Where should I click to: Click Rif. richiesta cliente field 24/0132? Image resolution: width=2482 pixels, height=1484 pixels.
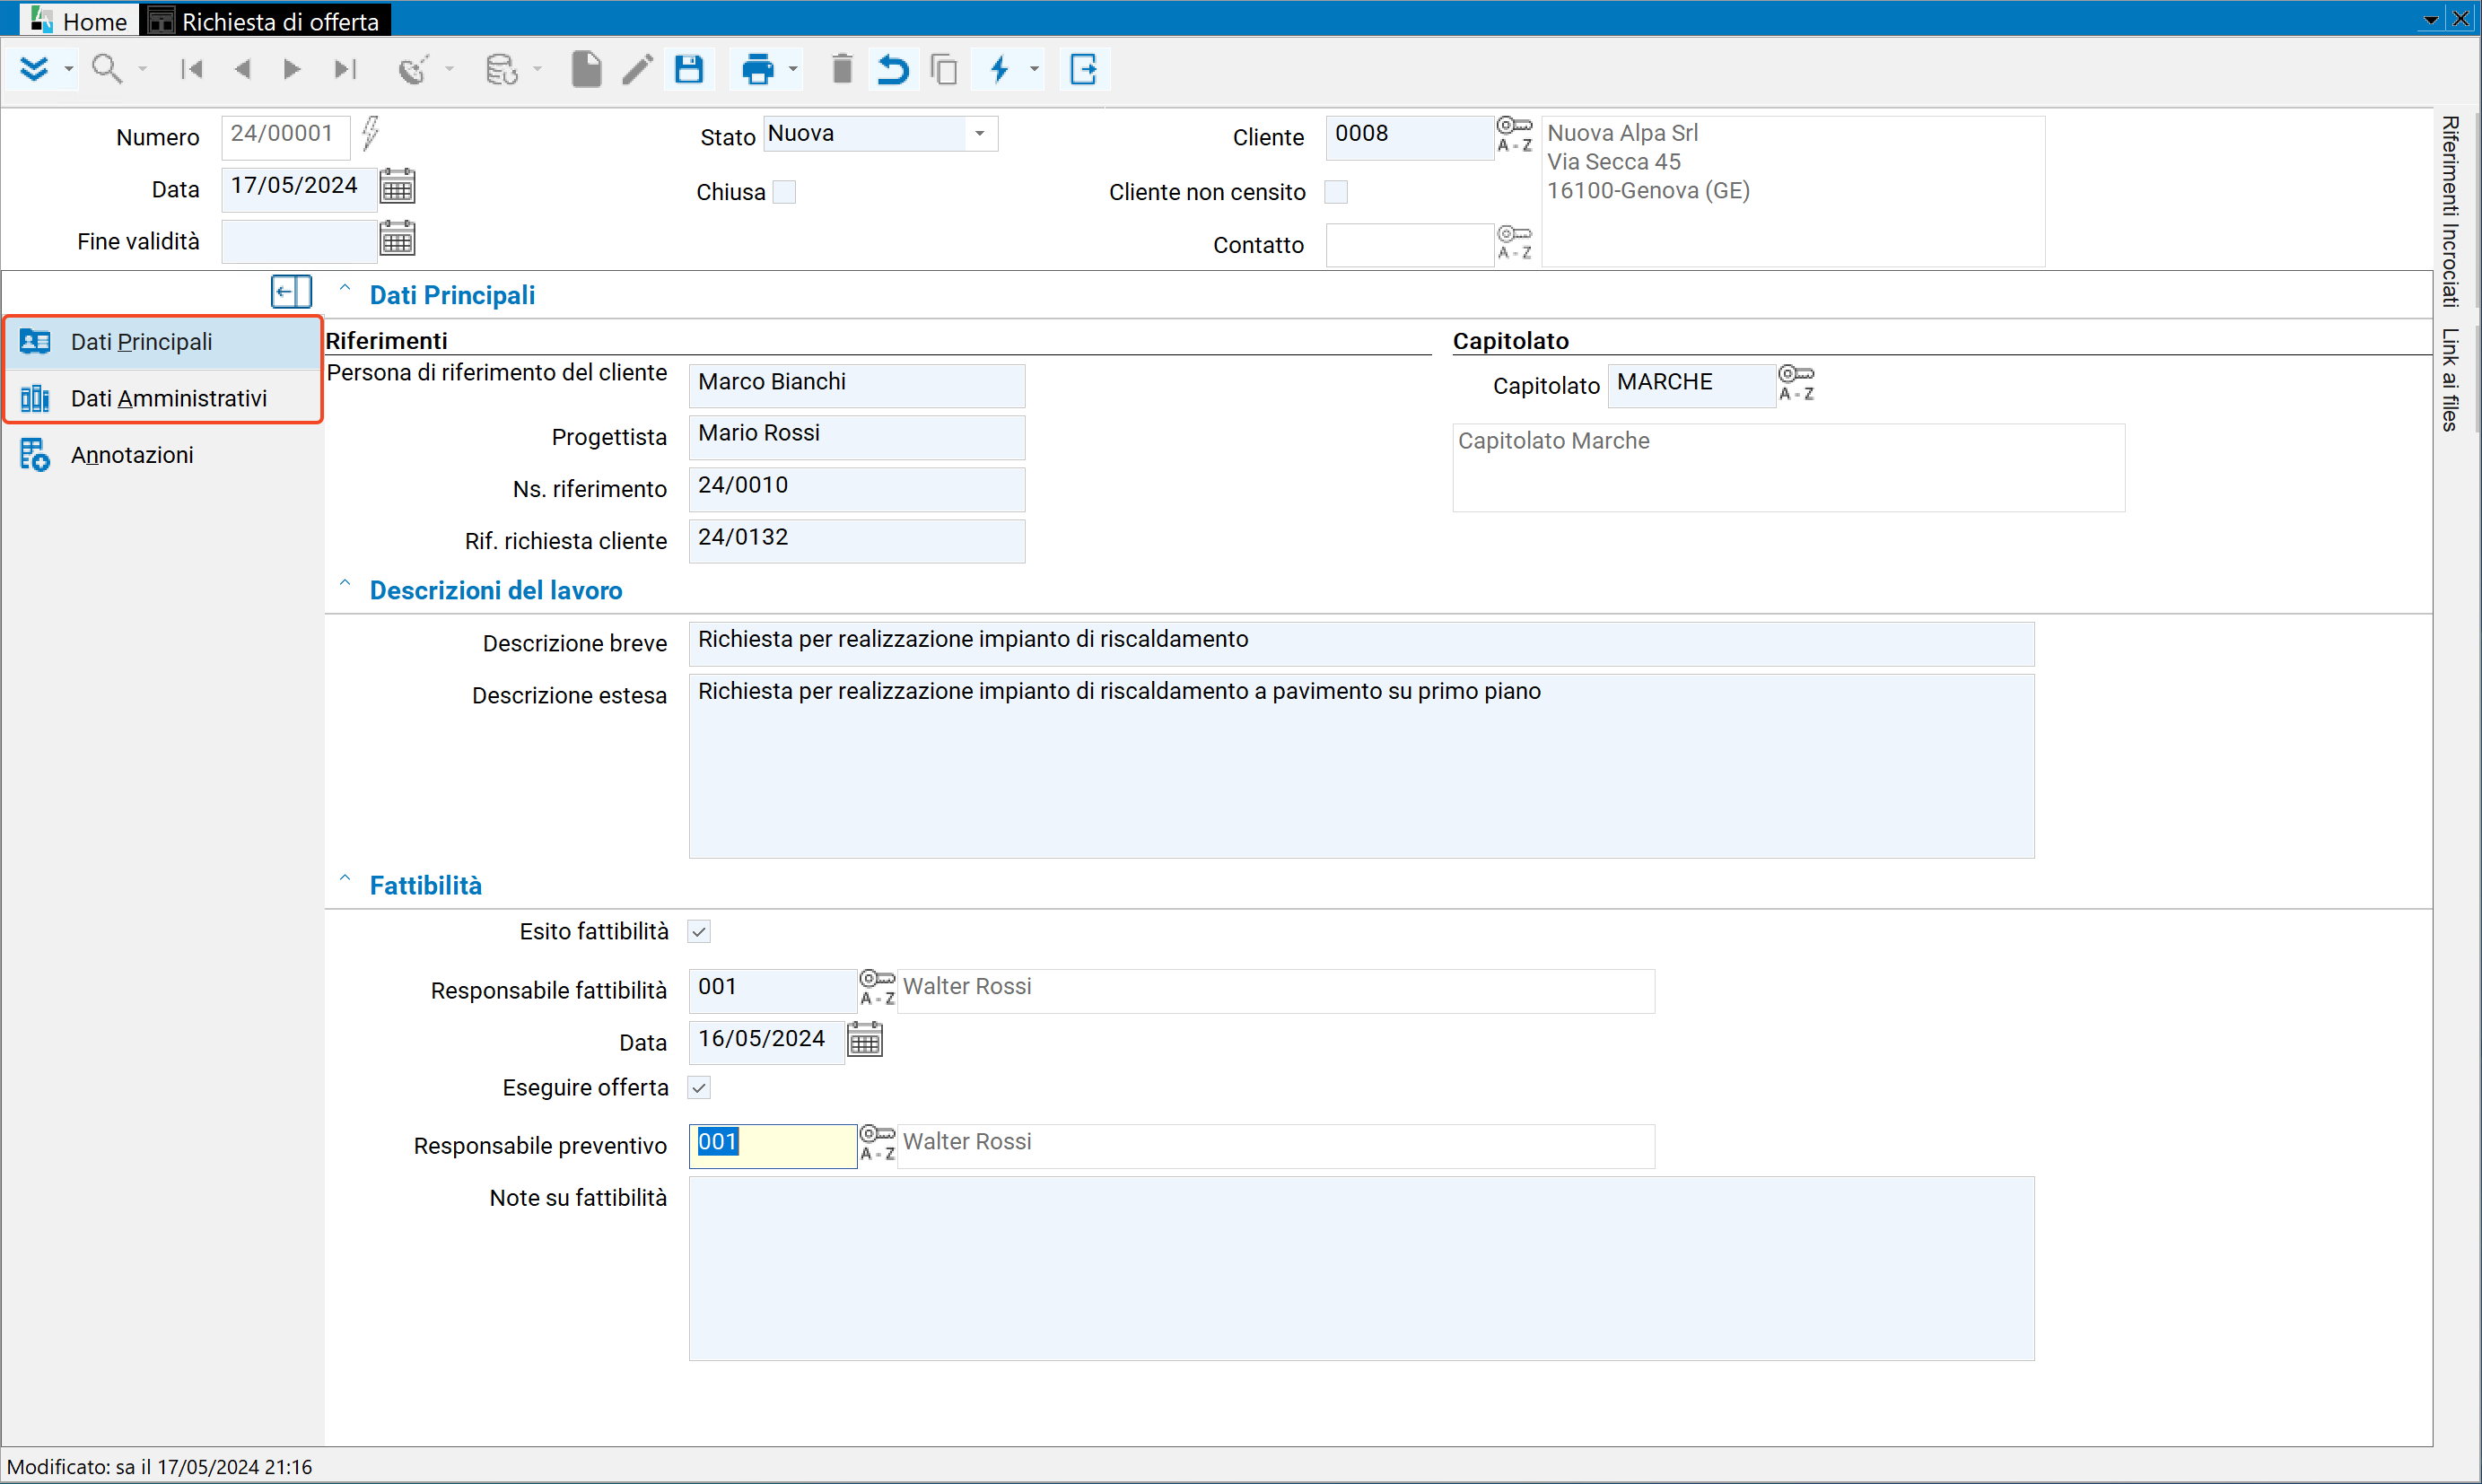[856, 541]
